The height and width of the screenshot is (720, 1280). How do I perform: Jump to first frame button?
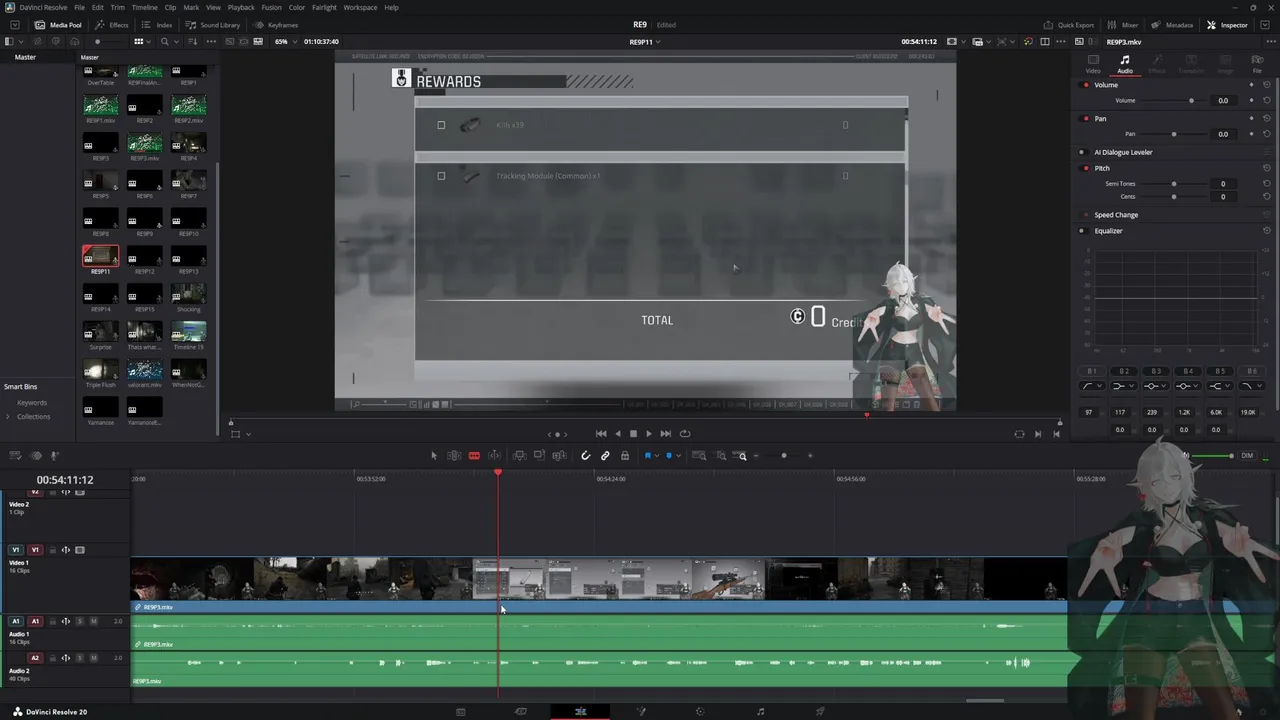tap(601, 434)
